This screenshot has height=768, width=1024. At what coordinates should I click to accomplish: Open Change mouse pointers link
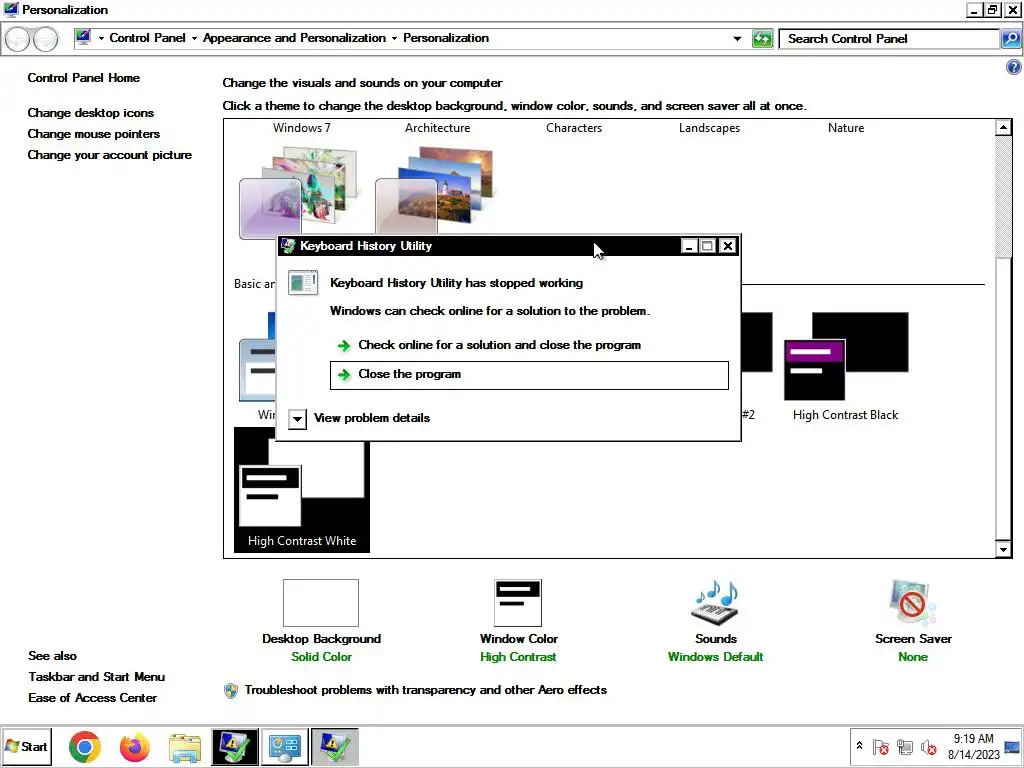click(x=93, y=134)
